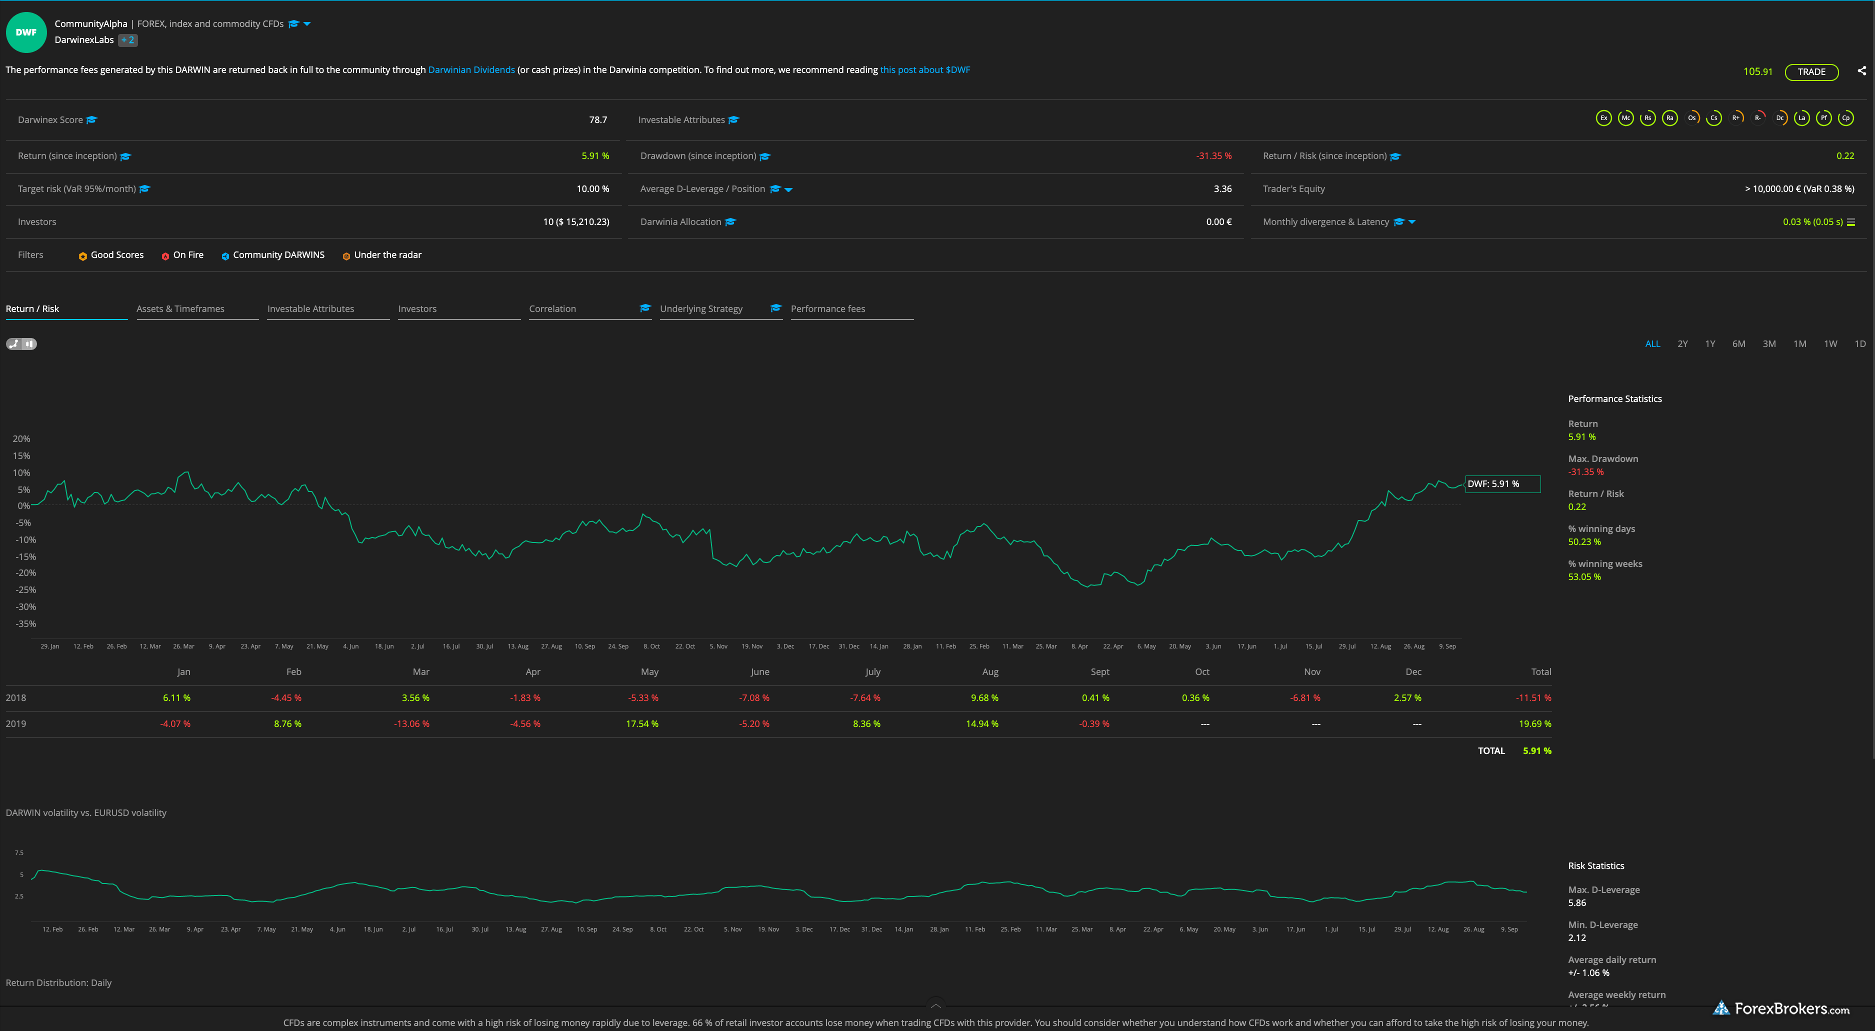Viewport: 1875px width, 1031px height.
Task: Open the Mc attribute badge
Action: click(x=1626, y=118)
